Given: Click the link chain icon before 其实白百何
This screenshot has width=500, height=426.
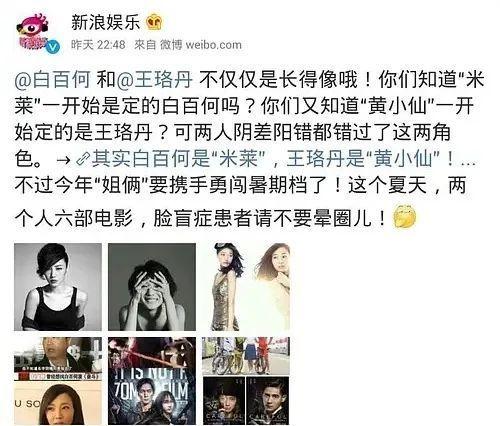Looking at the screenshot, I should click(x=82, y=160).
